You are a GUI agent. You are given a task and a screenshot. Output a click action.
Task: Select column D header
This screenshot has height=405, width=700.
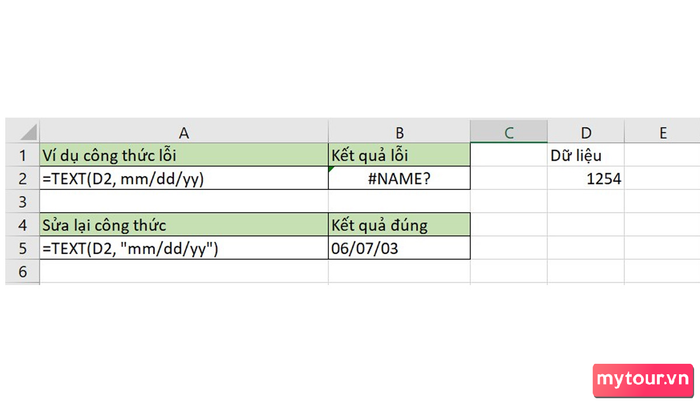(586, 132)
